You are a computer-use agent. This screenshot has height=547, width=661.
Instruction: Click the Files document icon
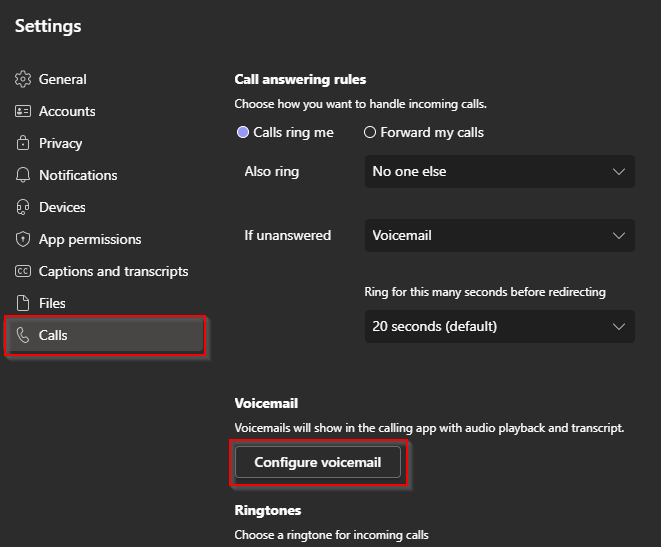click(23, 303)
